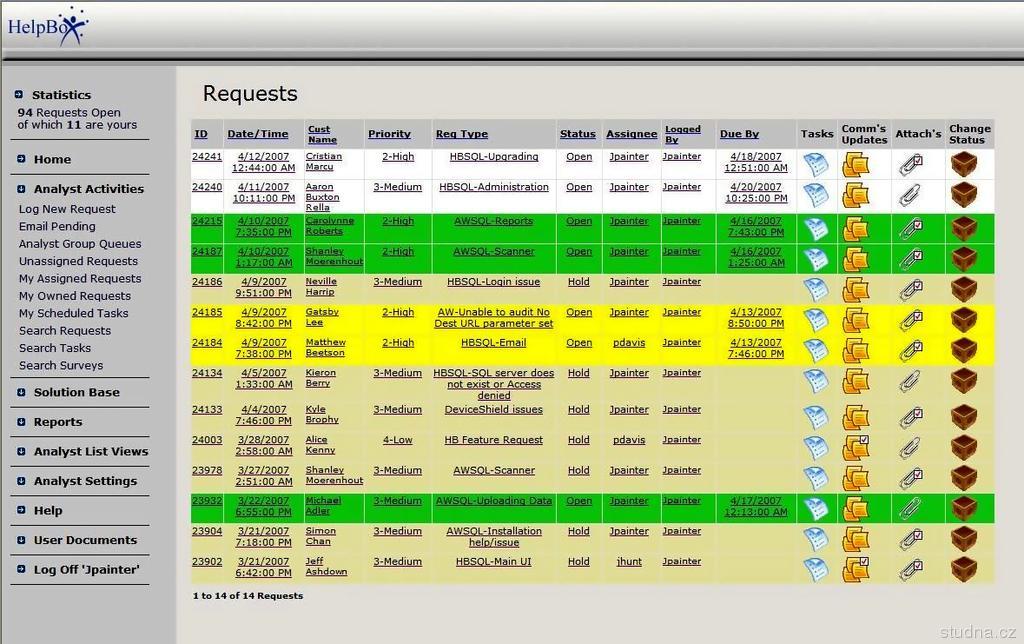Sort table by Date/Time column header
This screenshot has width=1024, height=644.
(x=257, y=134)
